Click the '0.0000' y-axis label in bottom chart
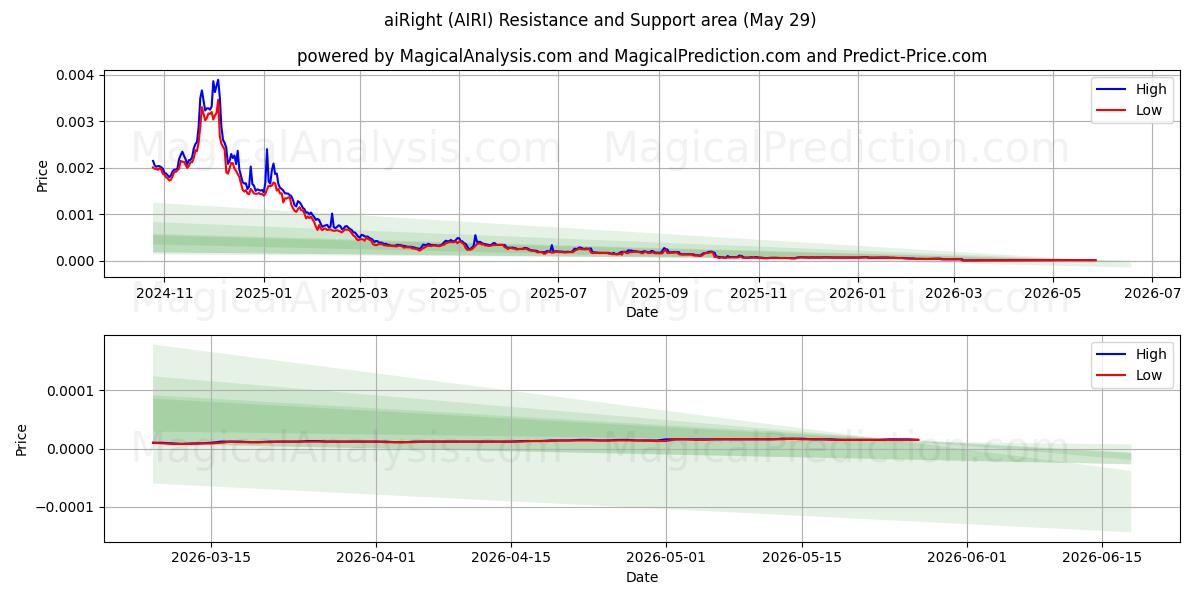This screenshot has width=1200, height=600. [71, 449]
